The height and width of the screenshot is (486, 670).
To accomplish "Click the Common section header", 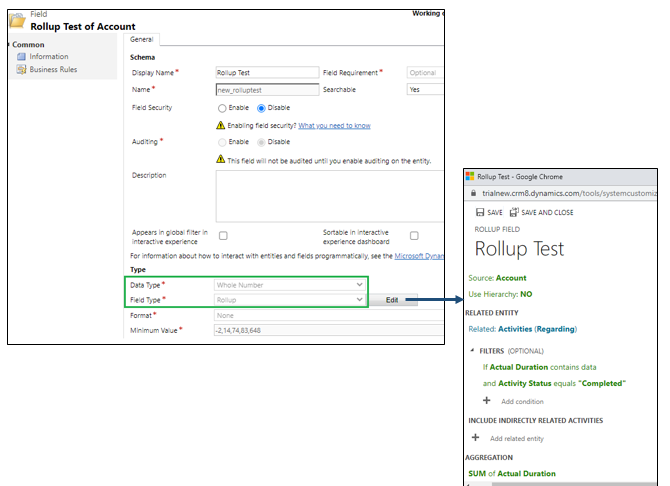I will [x=28, y=44].
